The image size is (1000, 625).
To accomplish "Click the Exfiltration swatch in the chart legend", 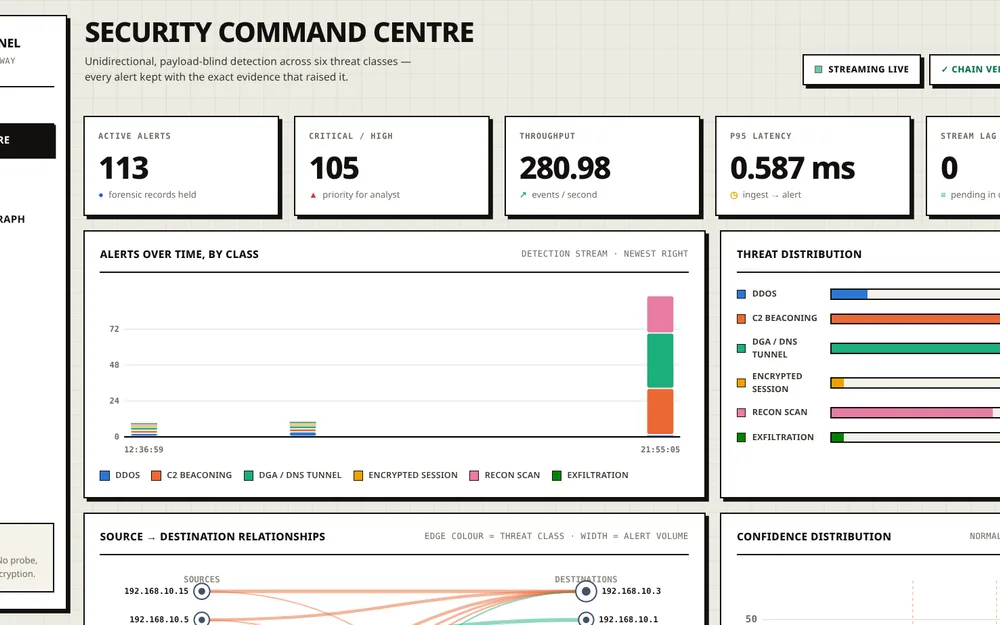I will pyautogui.click(x=557, y=476).
